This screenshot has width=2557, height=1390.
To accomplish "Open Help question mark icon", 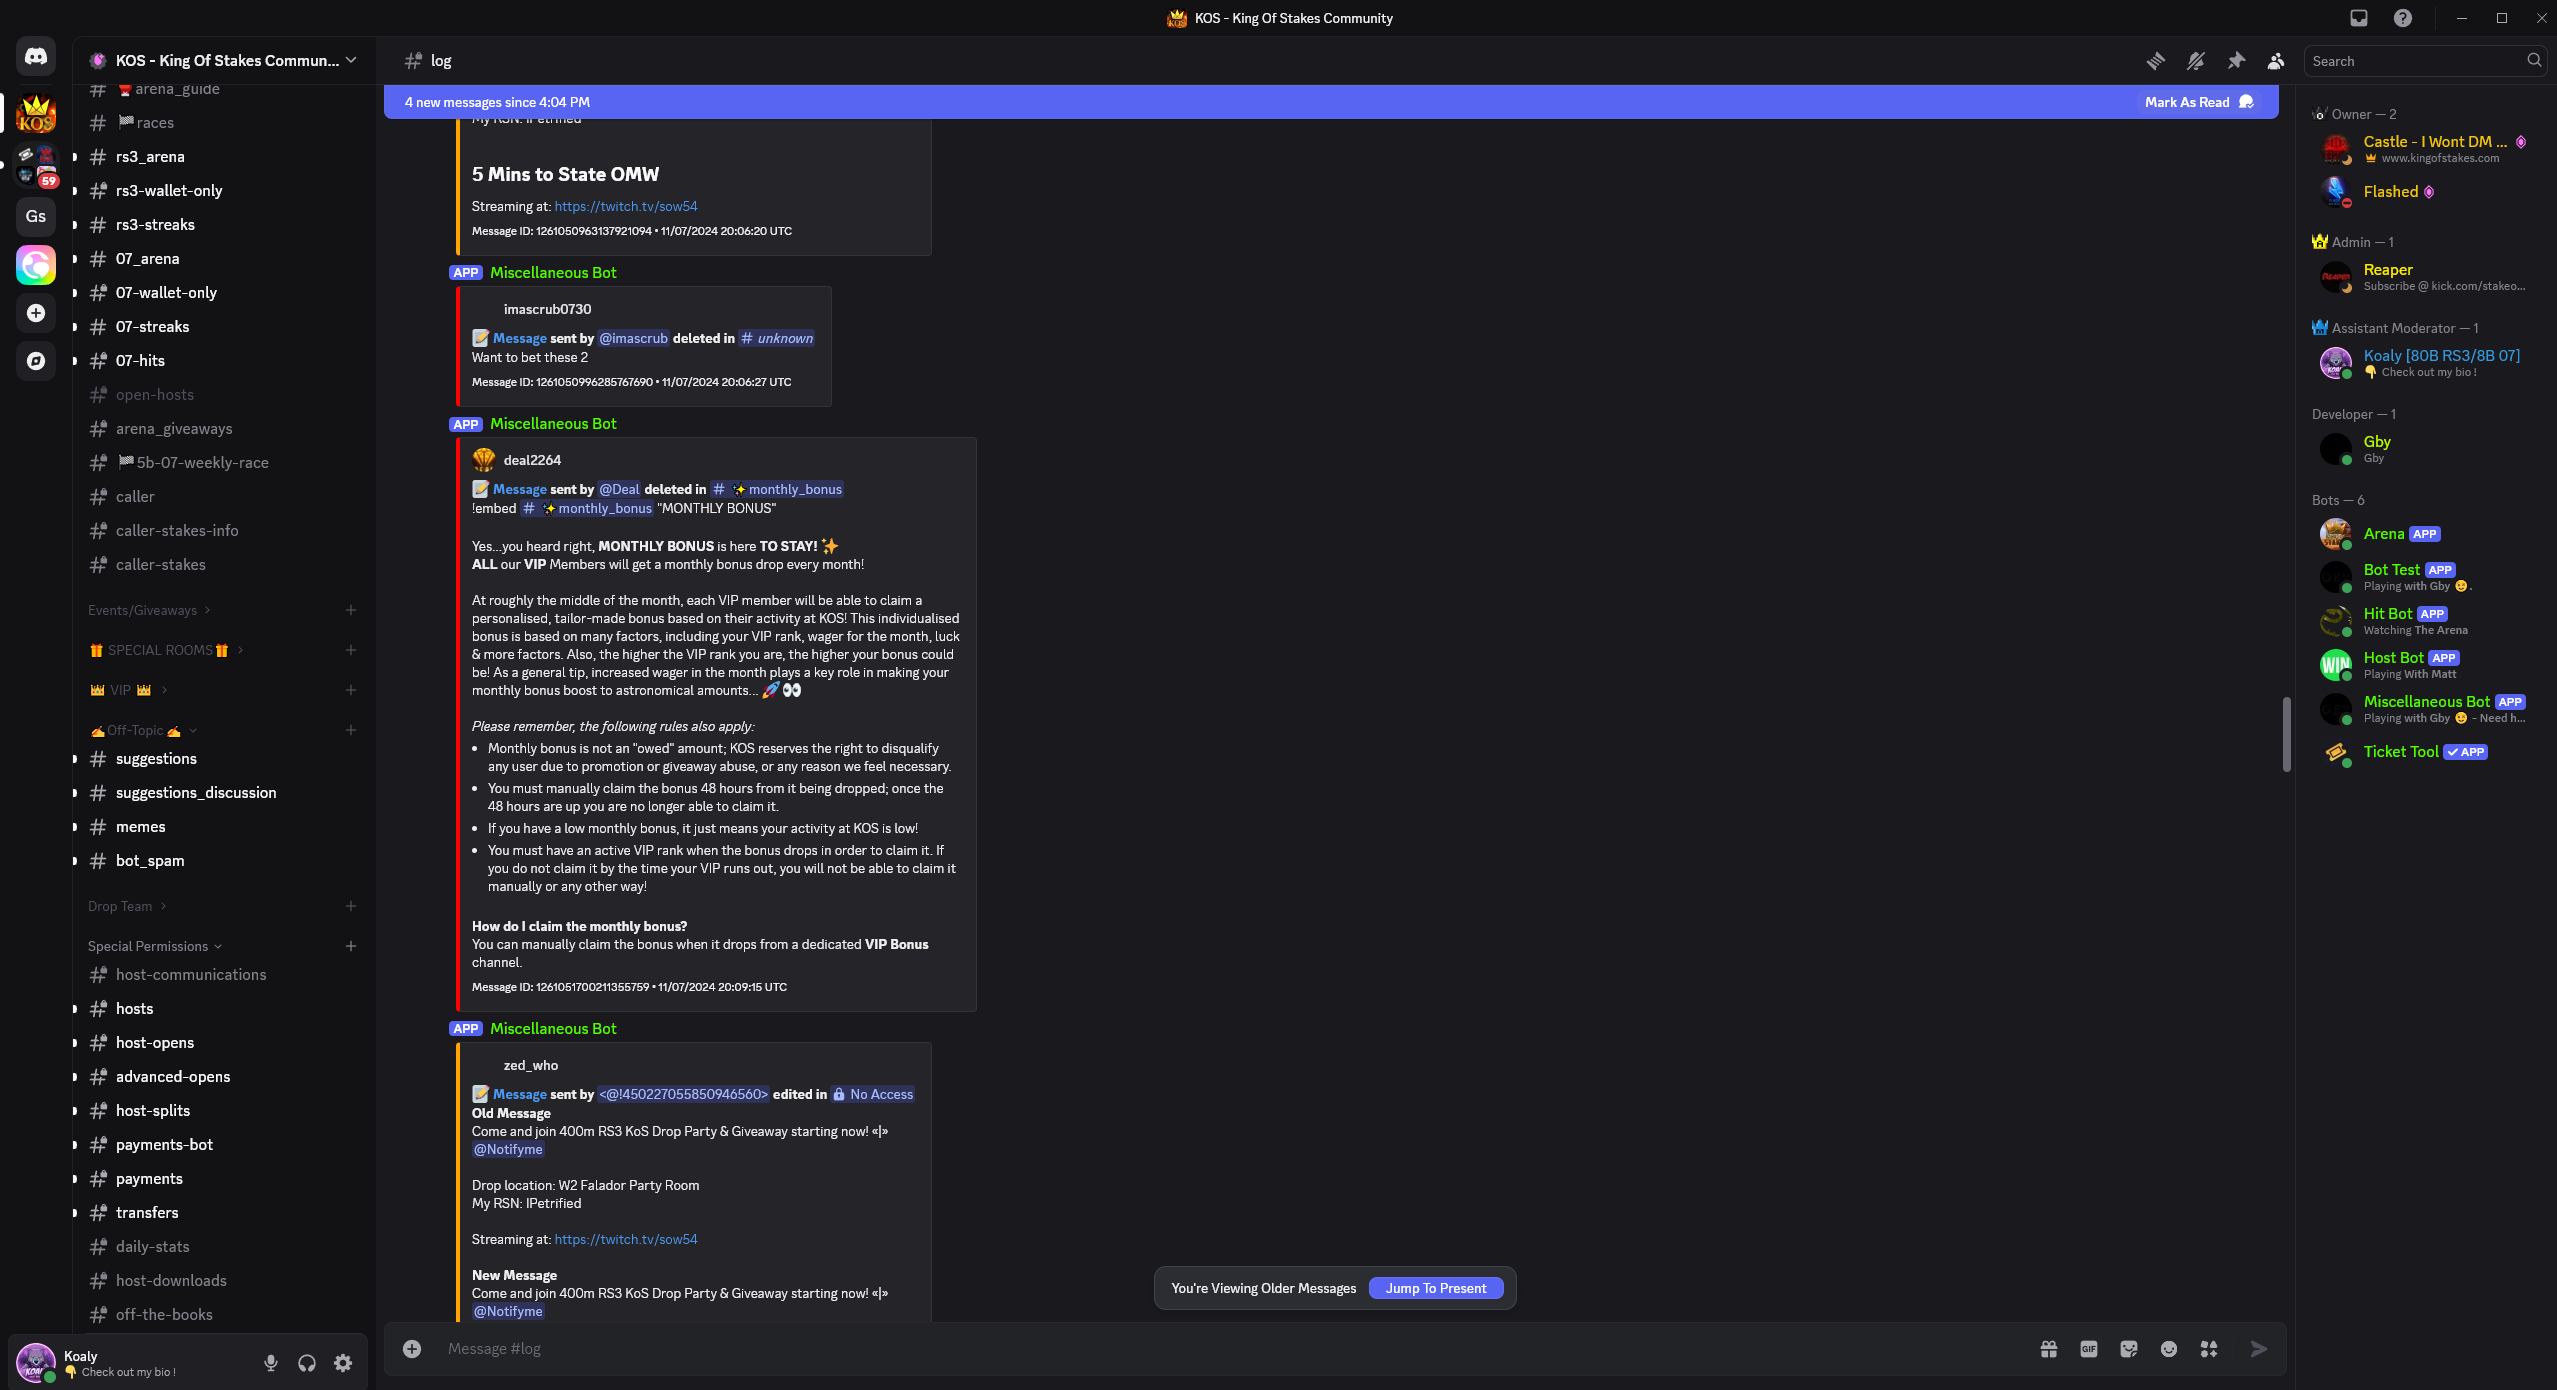I will pyautogui.click(x=2403, y=18).
